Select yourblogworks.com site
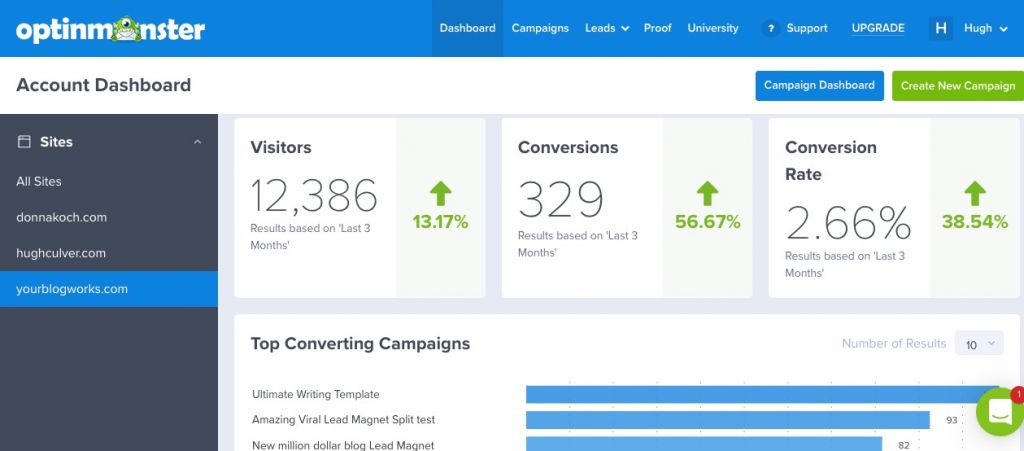Screen dimensions: 1024x451 click(109, 289)
